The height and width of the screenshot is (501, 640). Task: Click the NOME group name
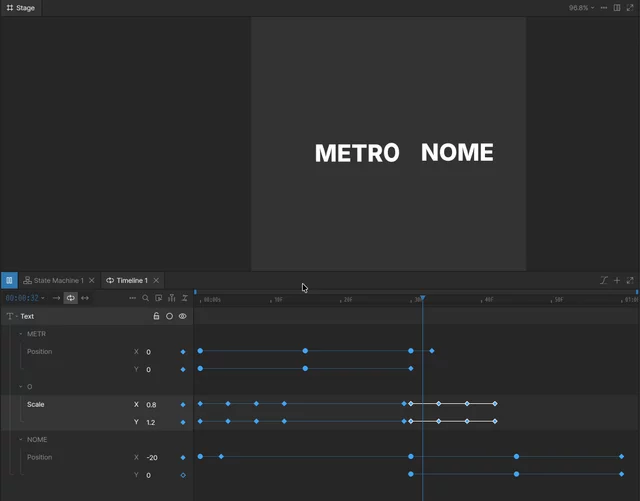click(x=37, y=440)
